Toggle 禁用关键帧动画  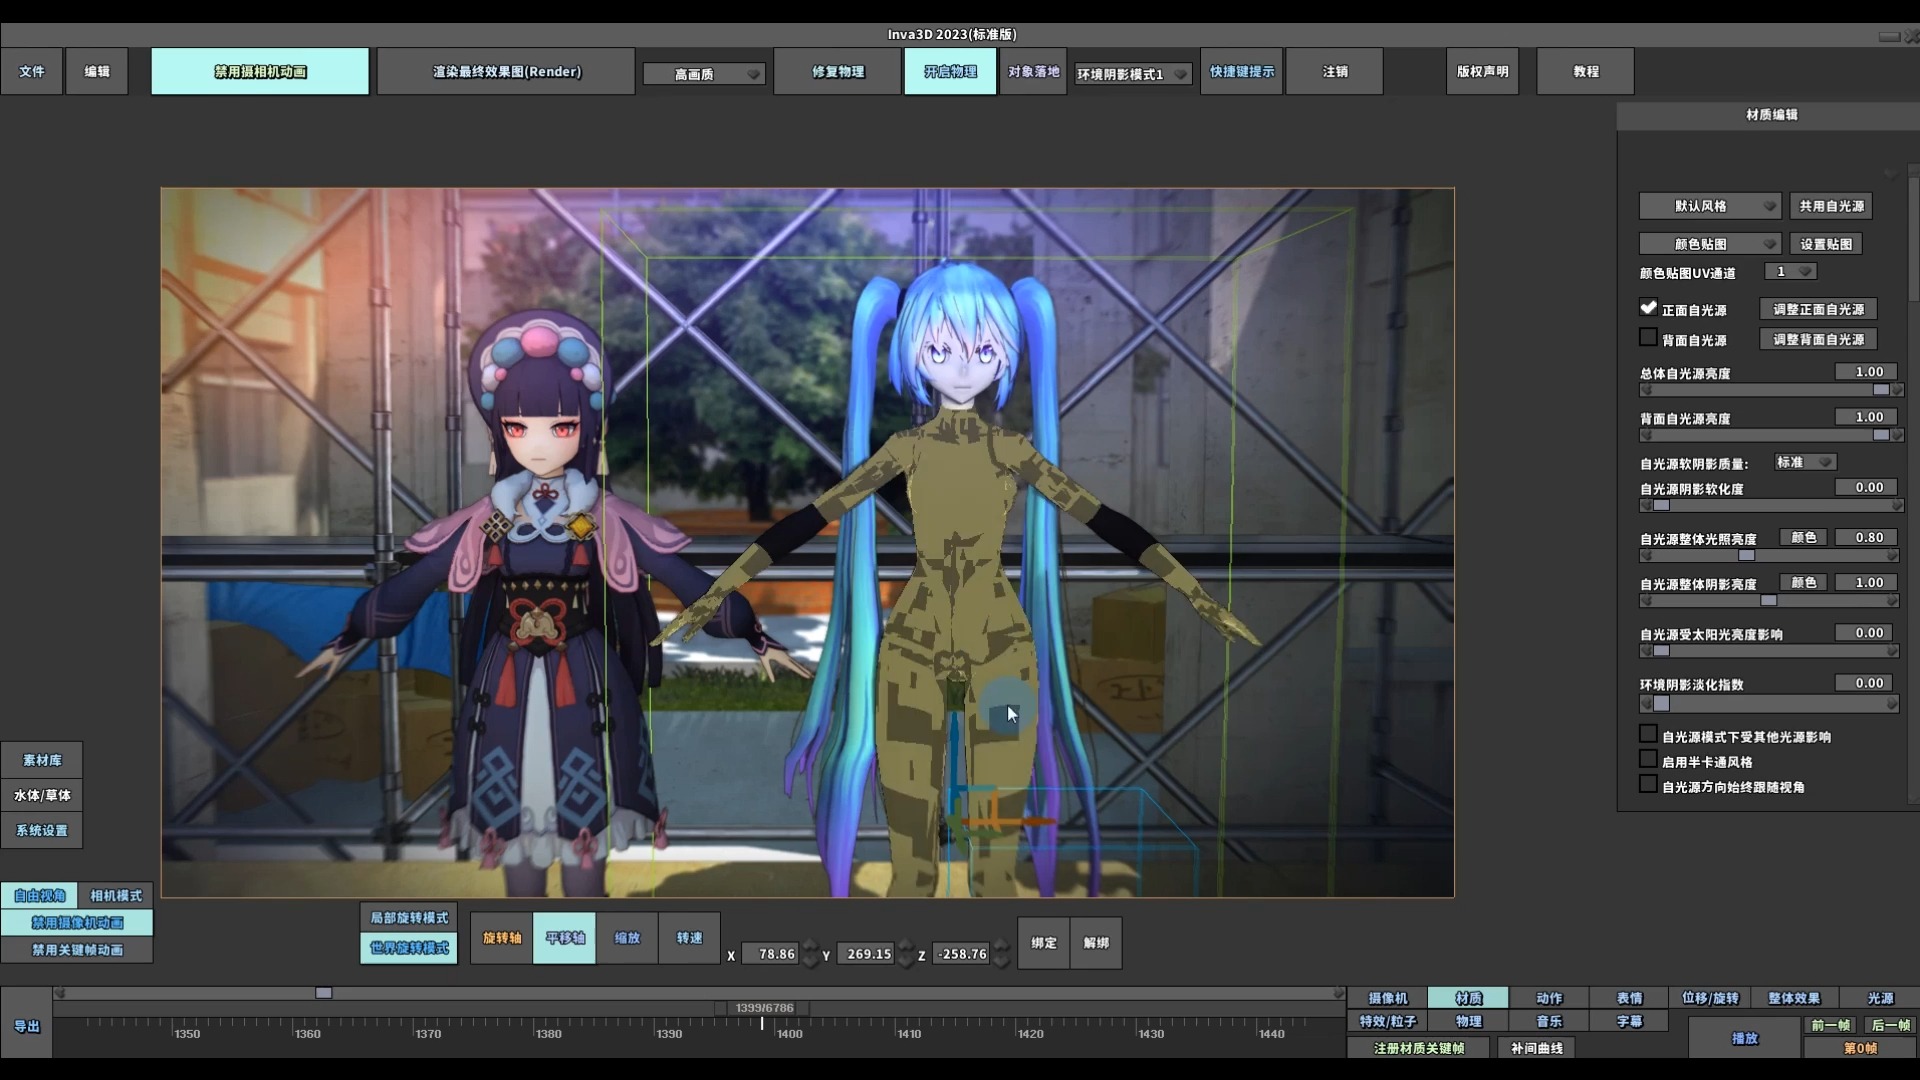(77, 950)
